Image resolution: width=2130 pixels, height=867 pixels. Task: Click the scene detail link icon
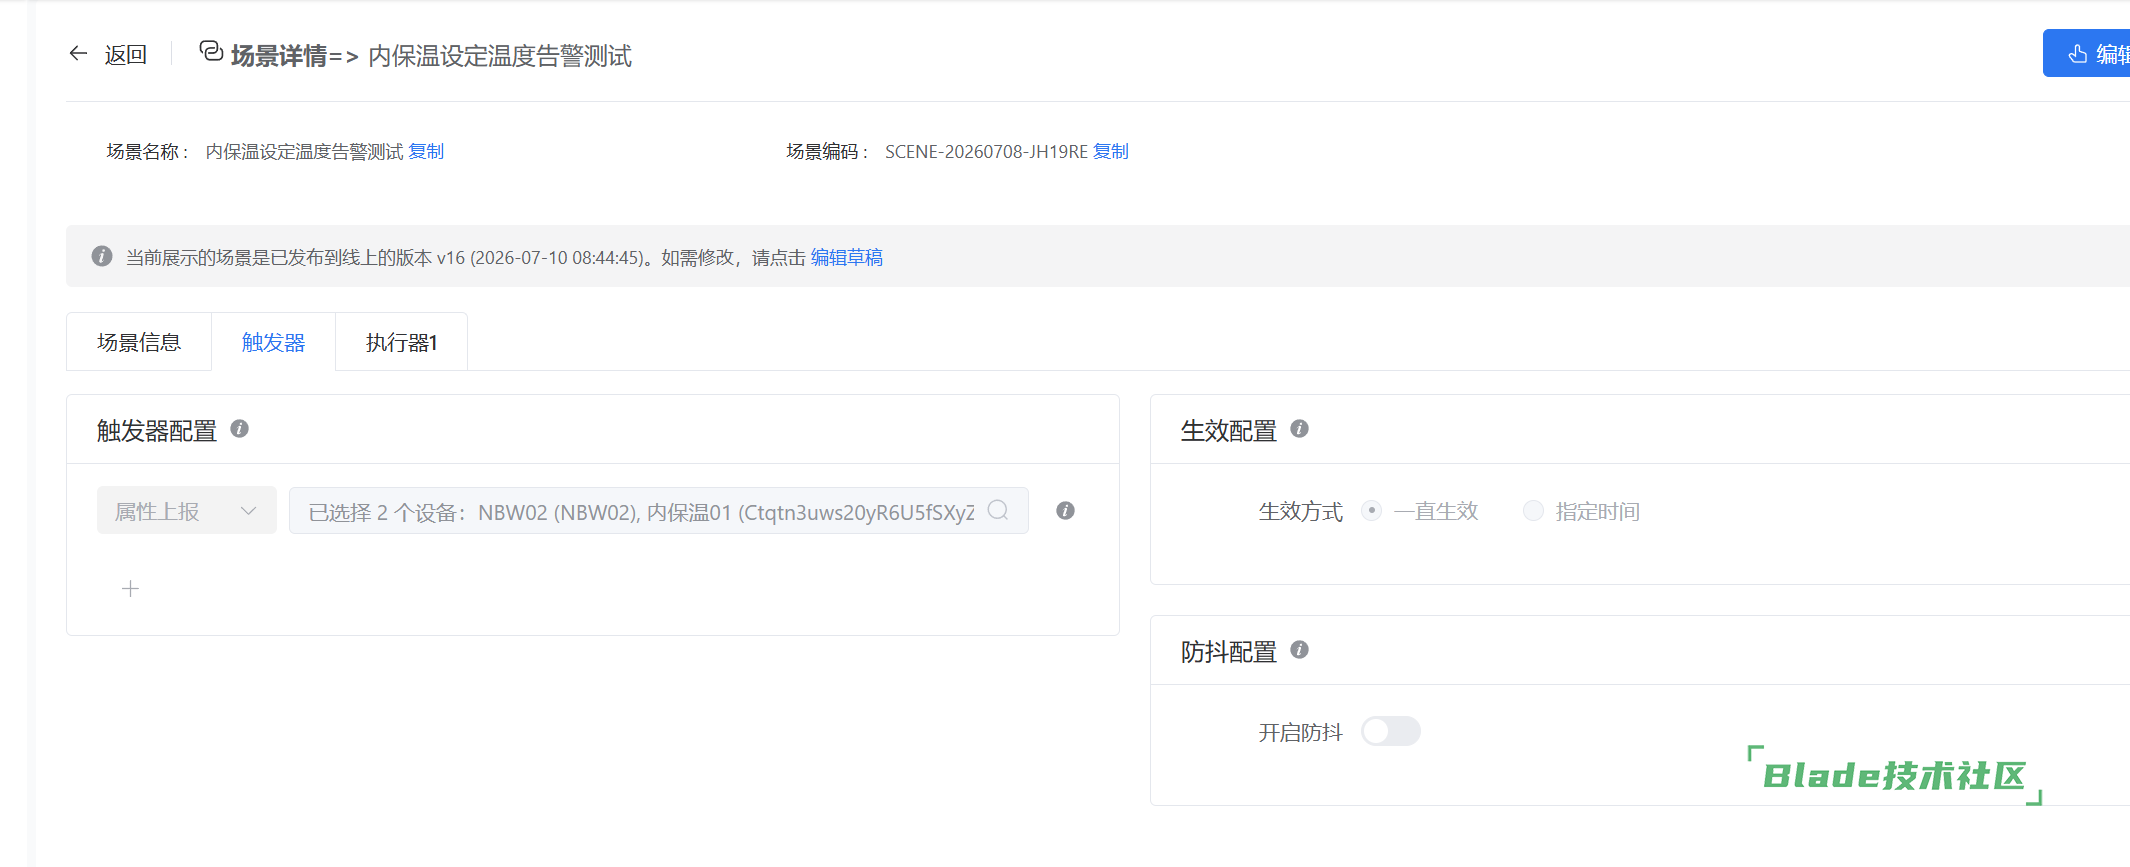[x=211, y=51]
